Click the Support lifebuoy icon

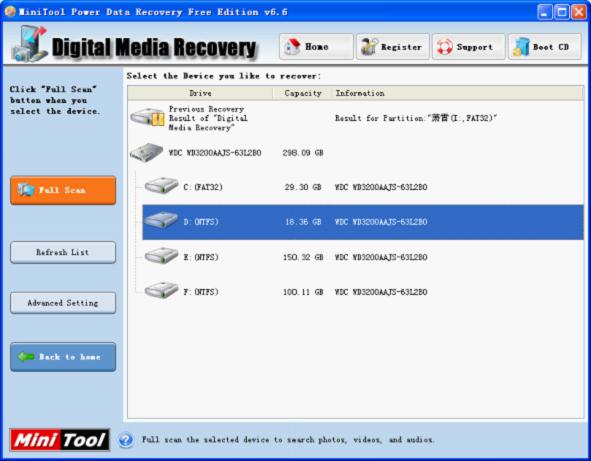pos(445,47)
